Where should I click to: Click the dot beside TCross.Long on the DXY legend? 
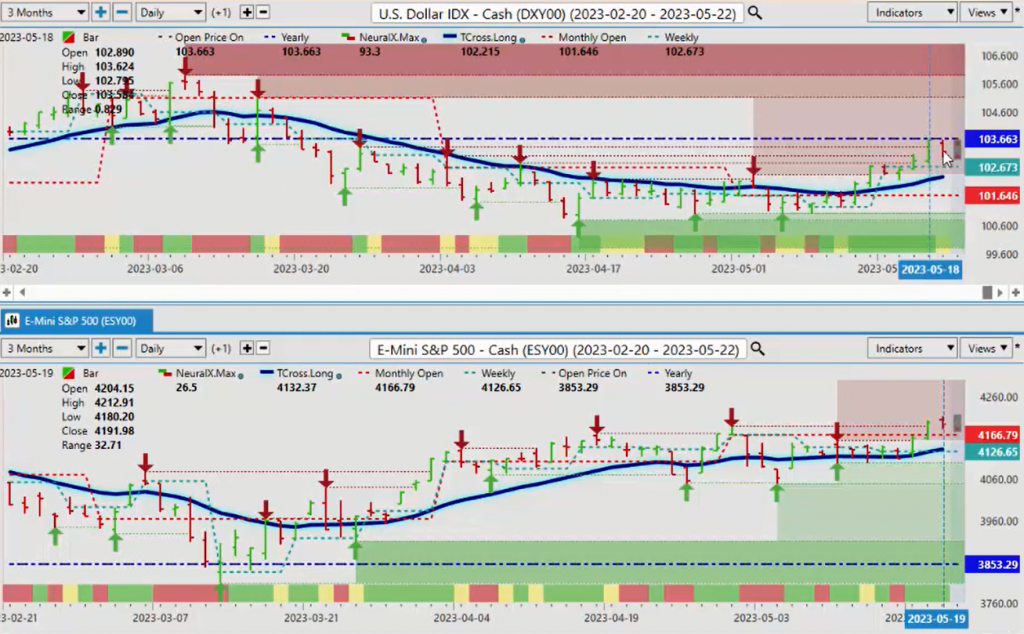tap(522, 40)
